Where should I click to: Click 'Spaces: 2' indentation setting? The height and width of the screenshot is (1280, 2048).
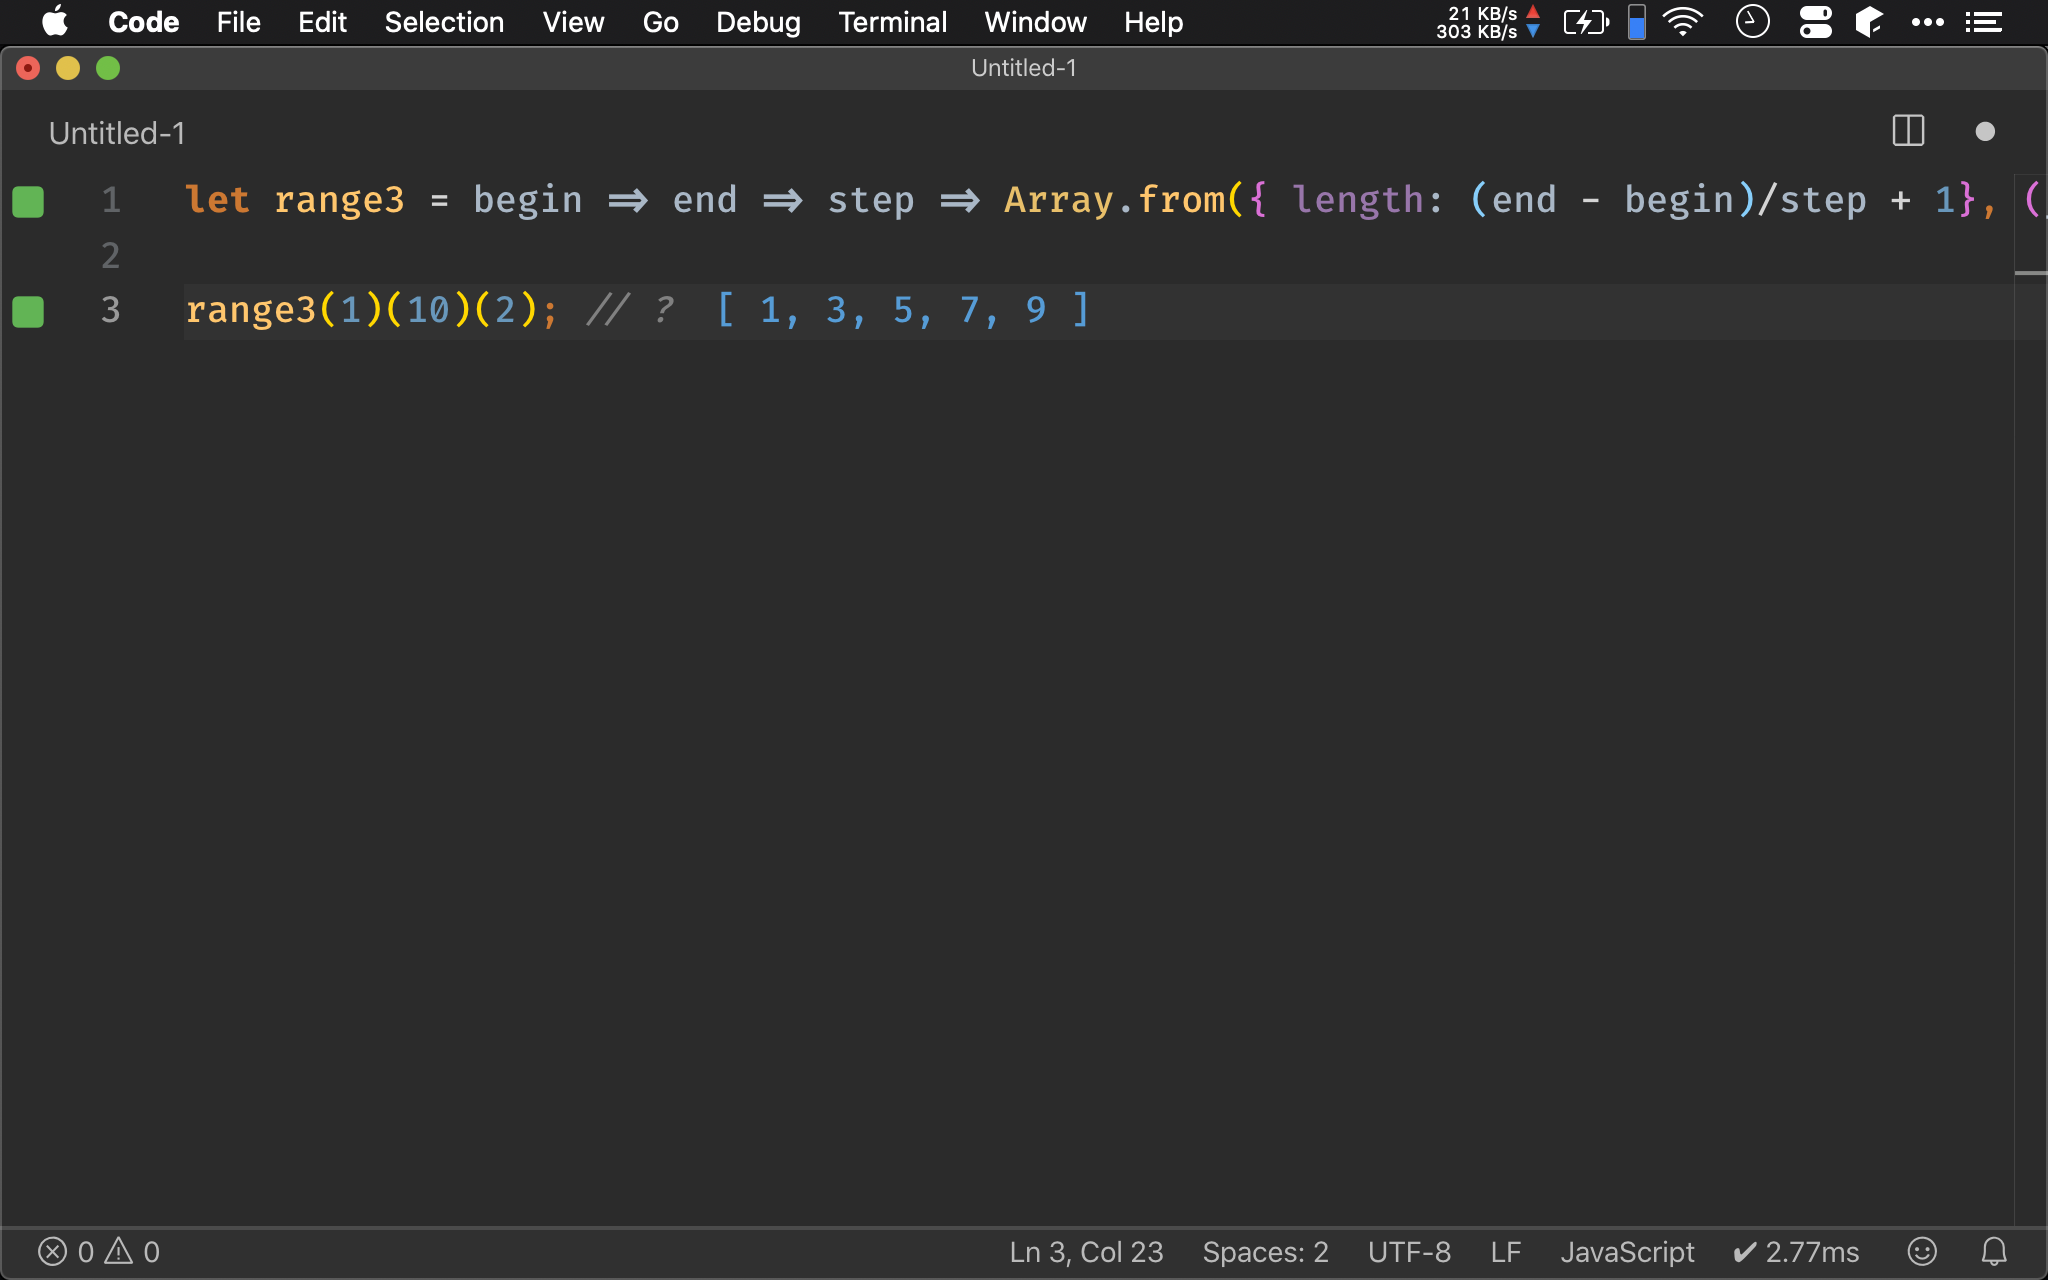point(1265,1252)
